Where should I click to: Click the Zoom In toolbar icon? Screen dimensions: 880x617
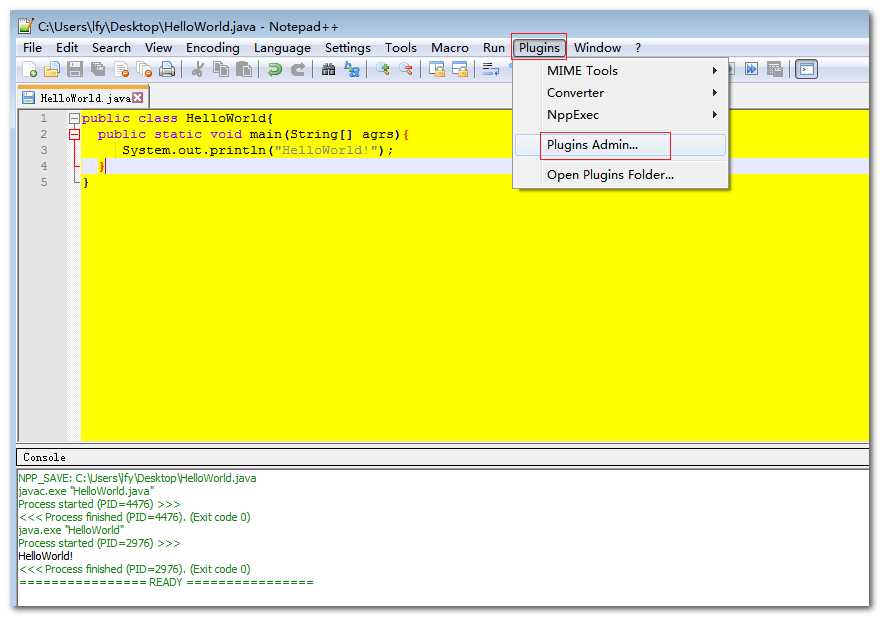point(383,70)
